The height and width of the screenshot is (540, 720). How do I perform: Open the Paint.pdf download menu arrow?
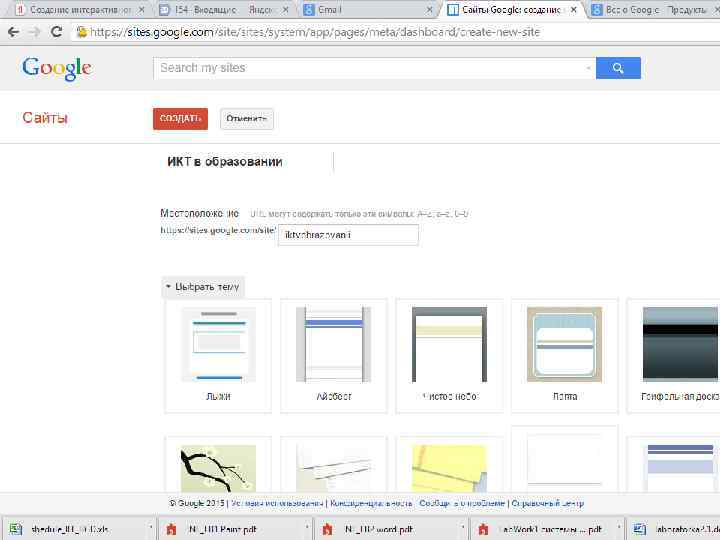point(306,527)
